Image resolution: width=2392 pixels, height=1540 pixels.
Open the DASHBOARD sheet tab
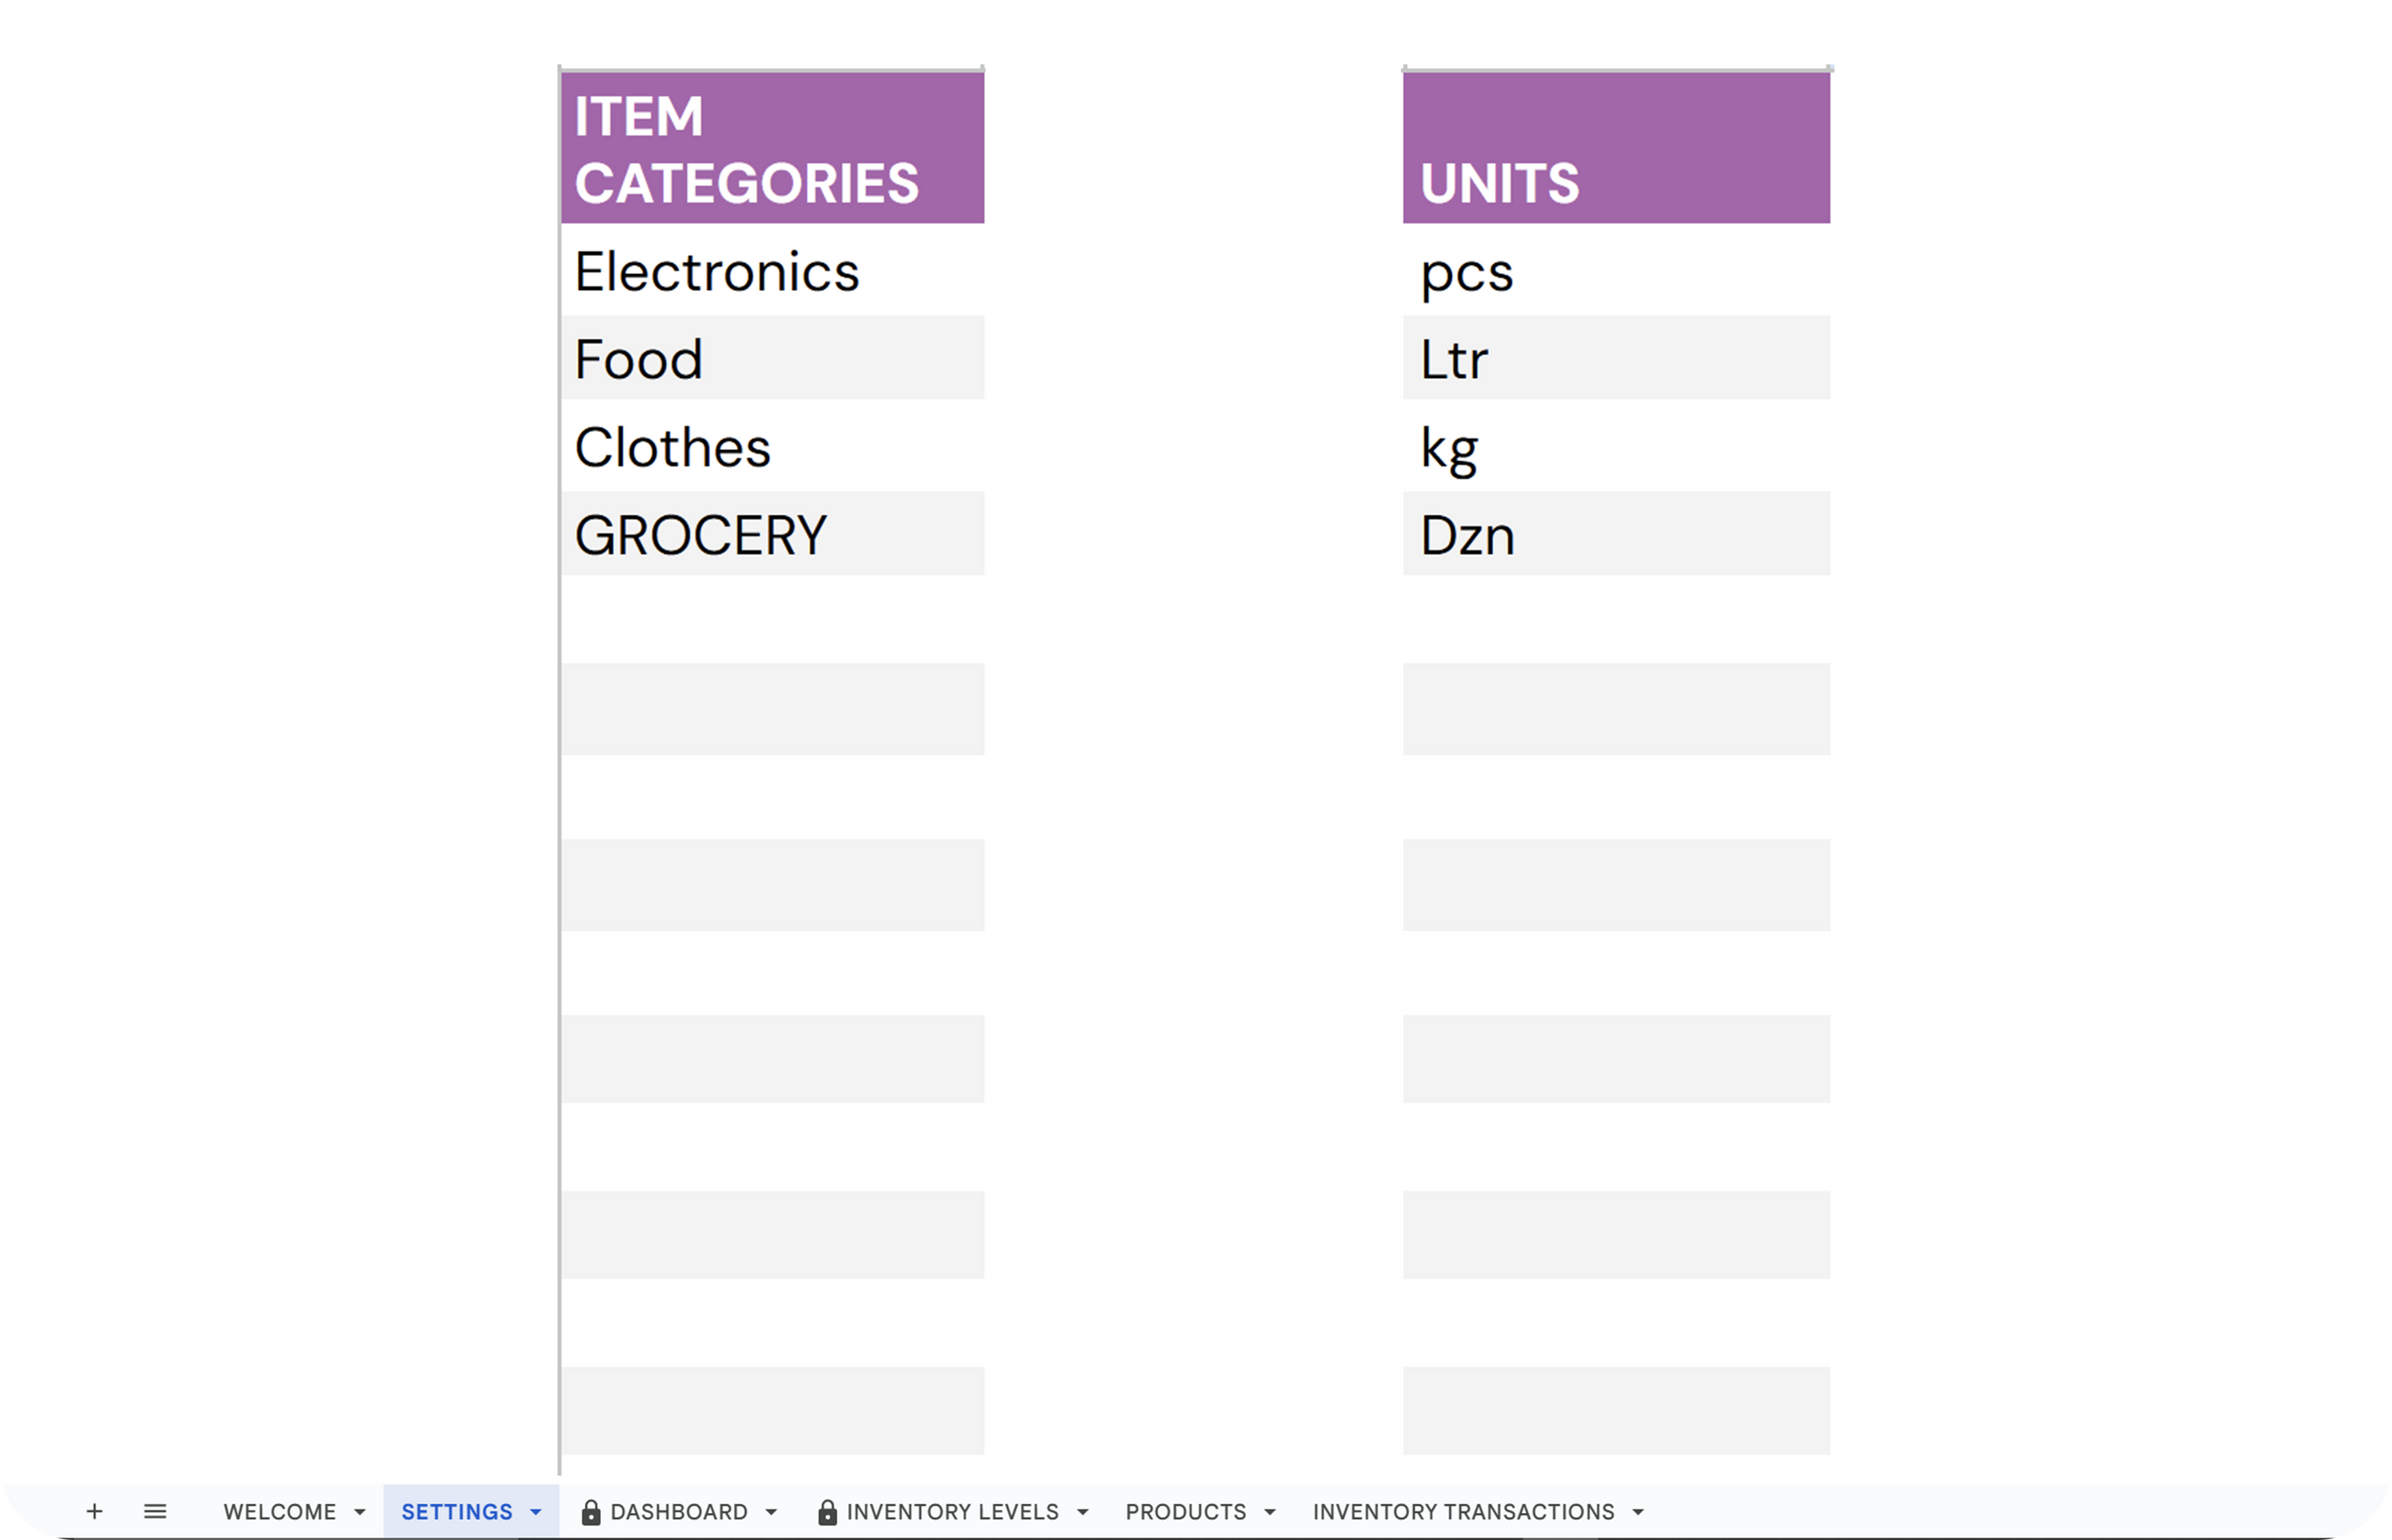pyautogui.click(x=679, y=1512)
